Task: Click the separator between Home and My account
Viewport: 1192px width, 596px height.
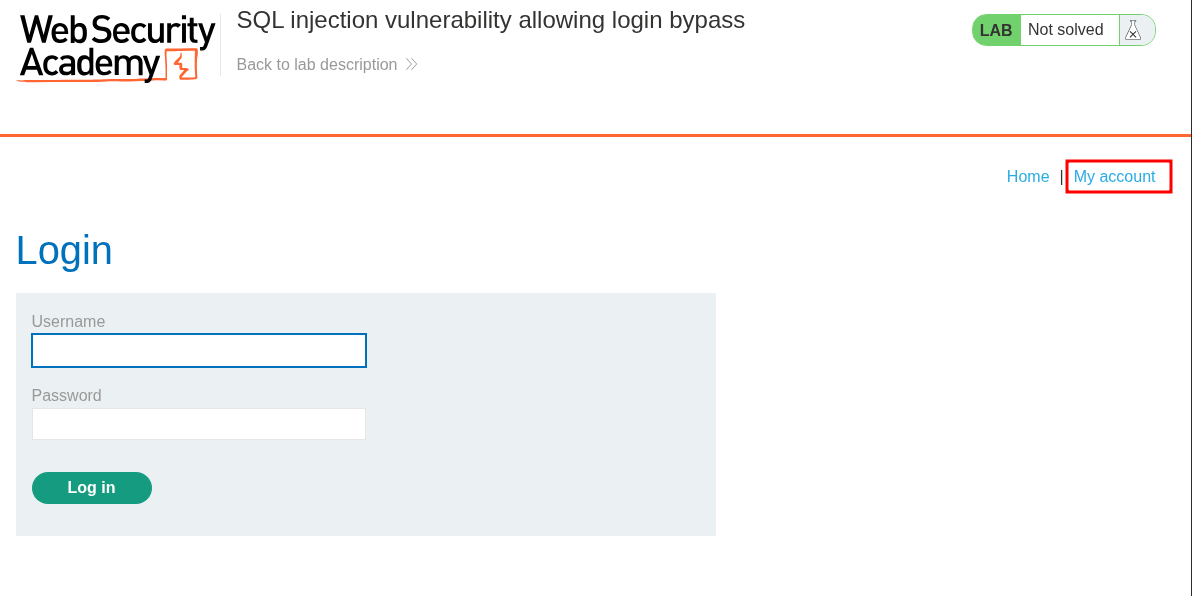Action: 1061,177
